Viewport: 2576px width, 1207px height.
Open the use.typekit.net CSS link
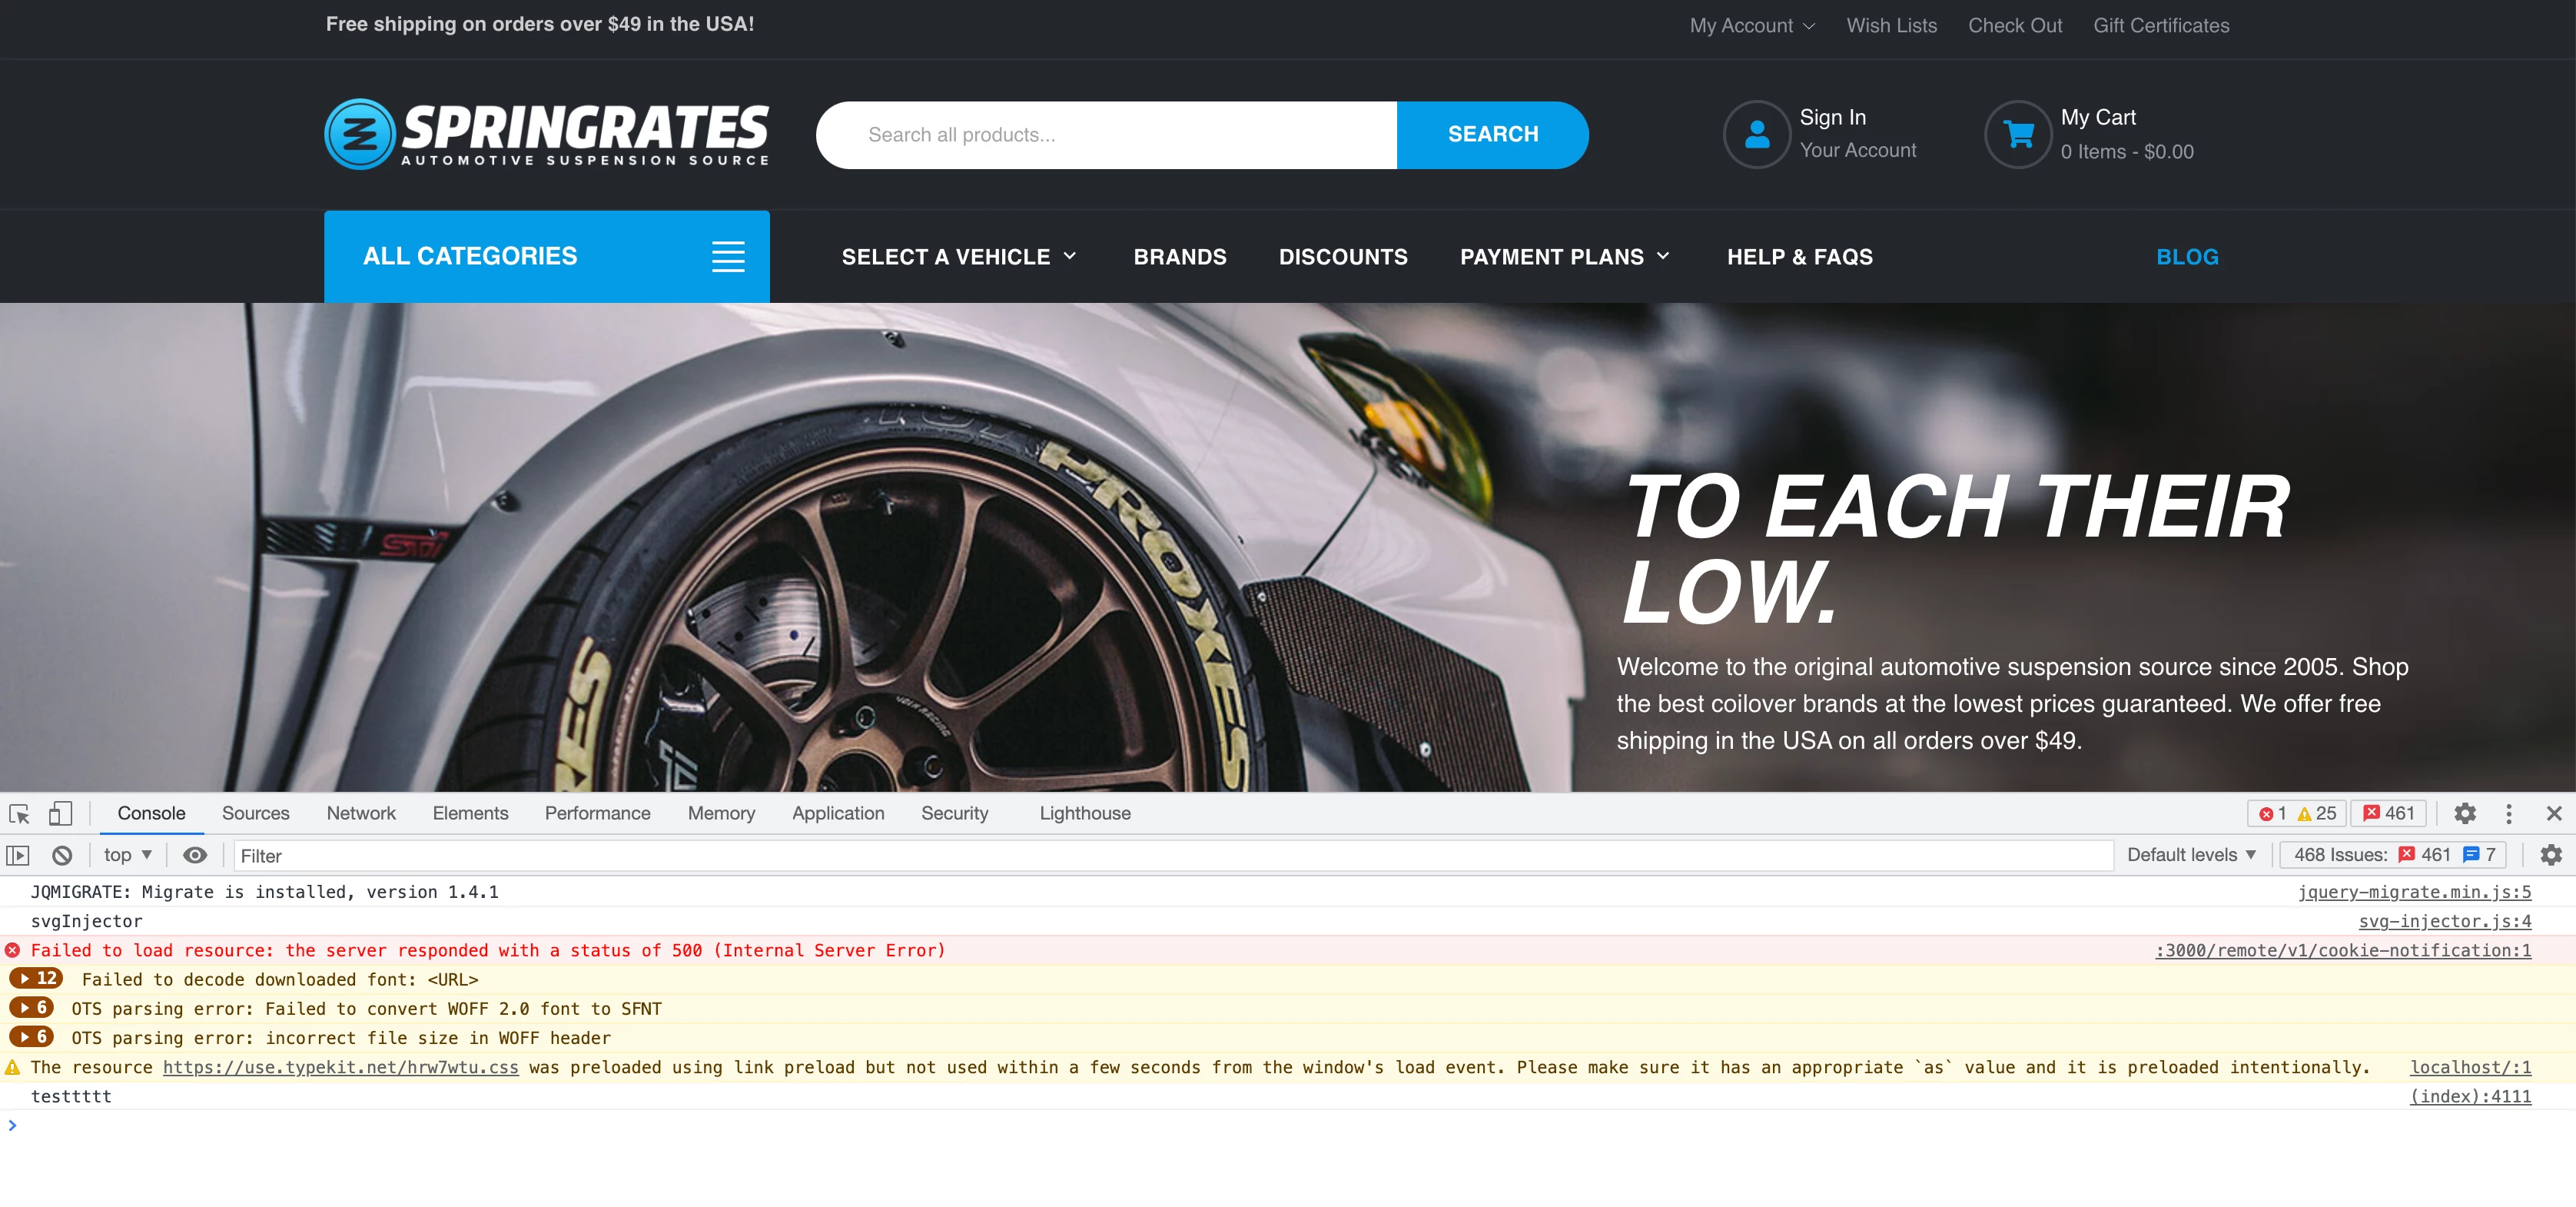(340, 1067)
